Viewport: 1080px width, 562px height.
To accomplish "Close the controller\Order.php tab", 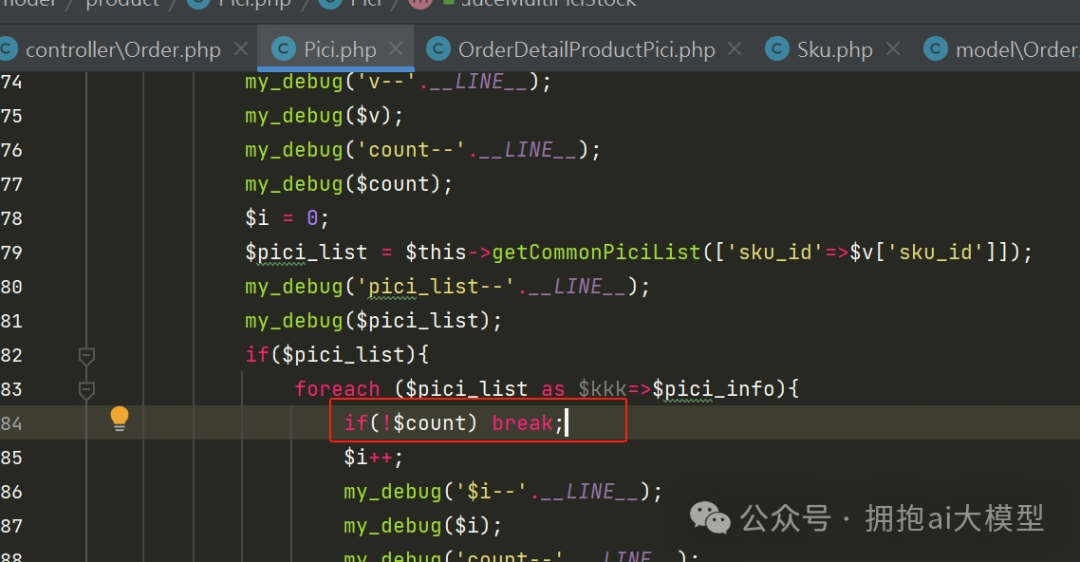I will [x=240, y=49].
